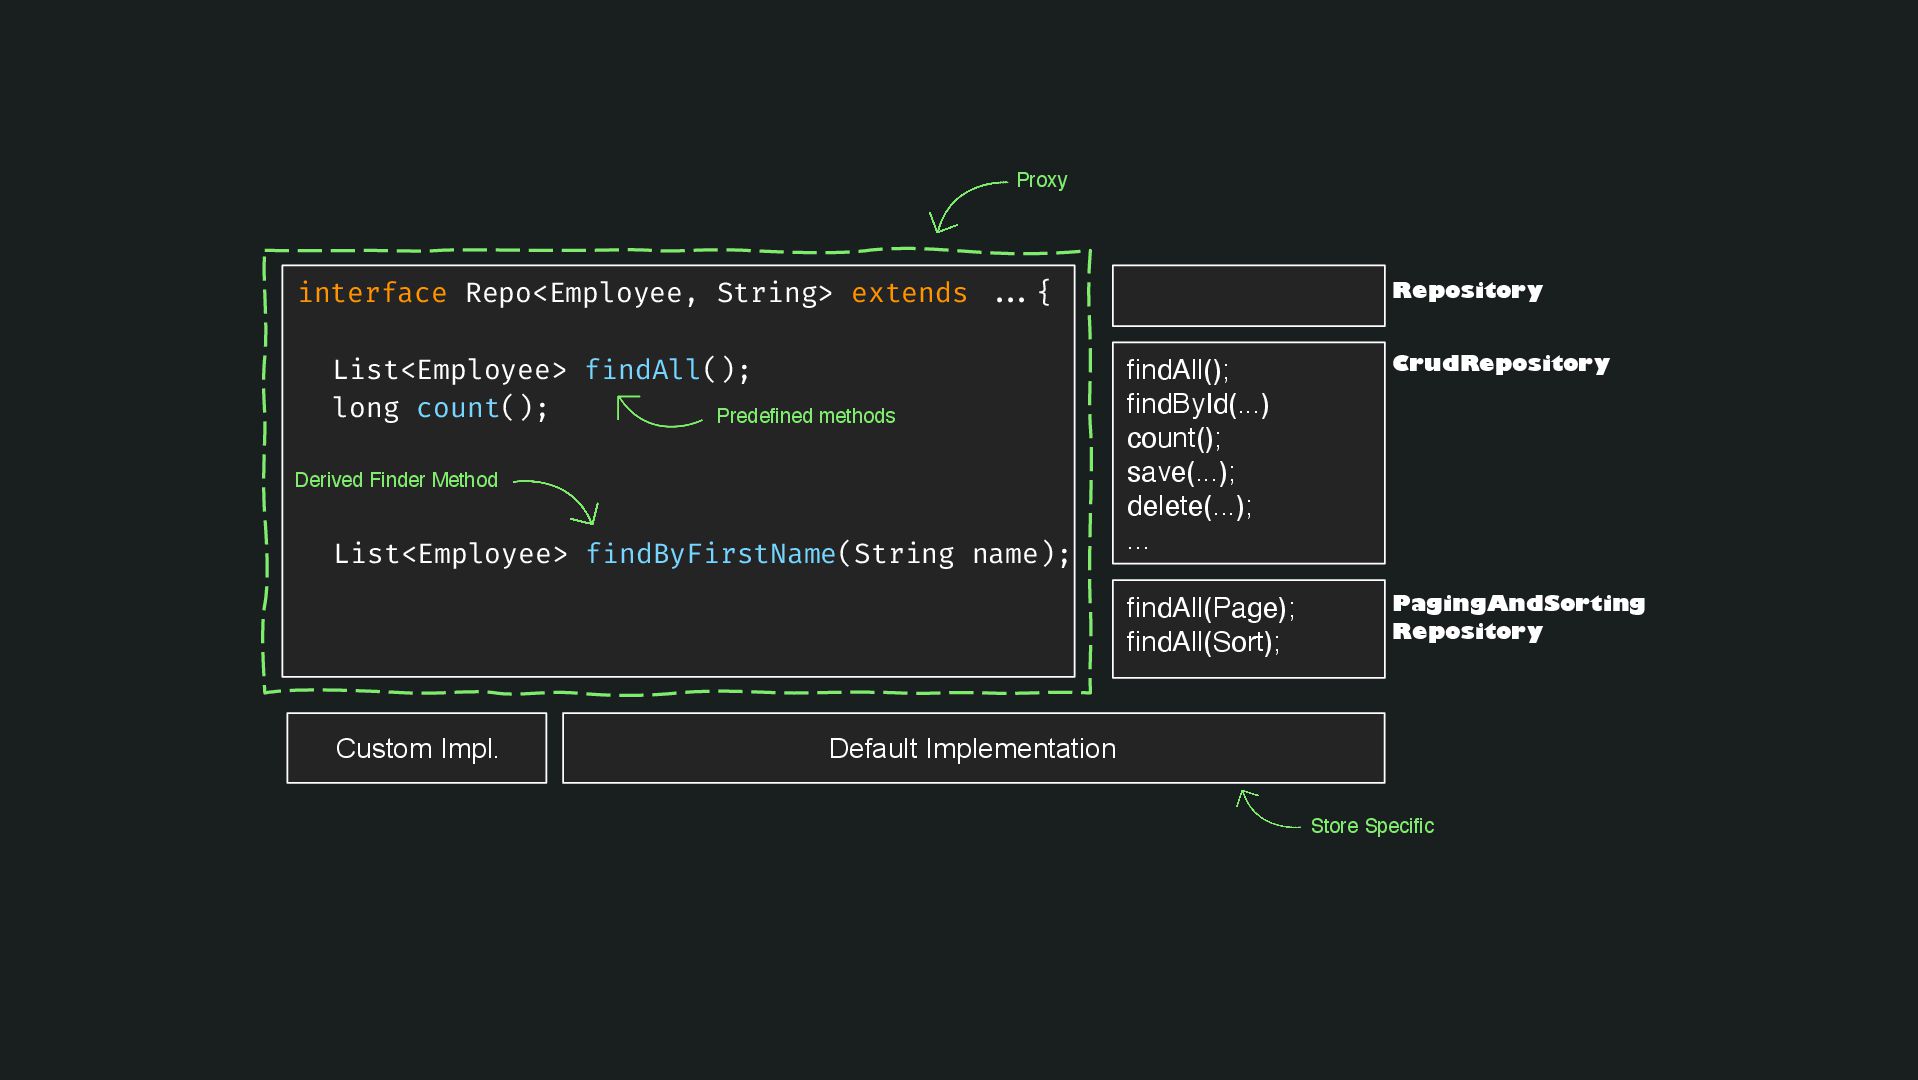
Task: Click findByFirstName in the code block
Action: 710,554
